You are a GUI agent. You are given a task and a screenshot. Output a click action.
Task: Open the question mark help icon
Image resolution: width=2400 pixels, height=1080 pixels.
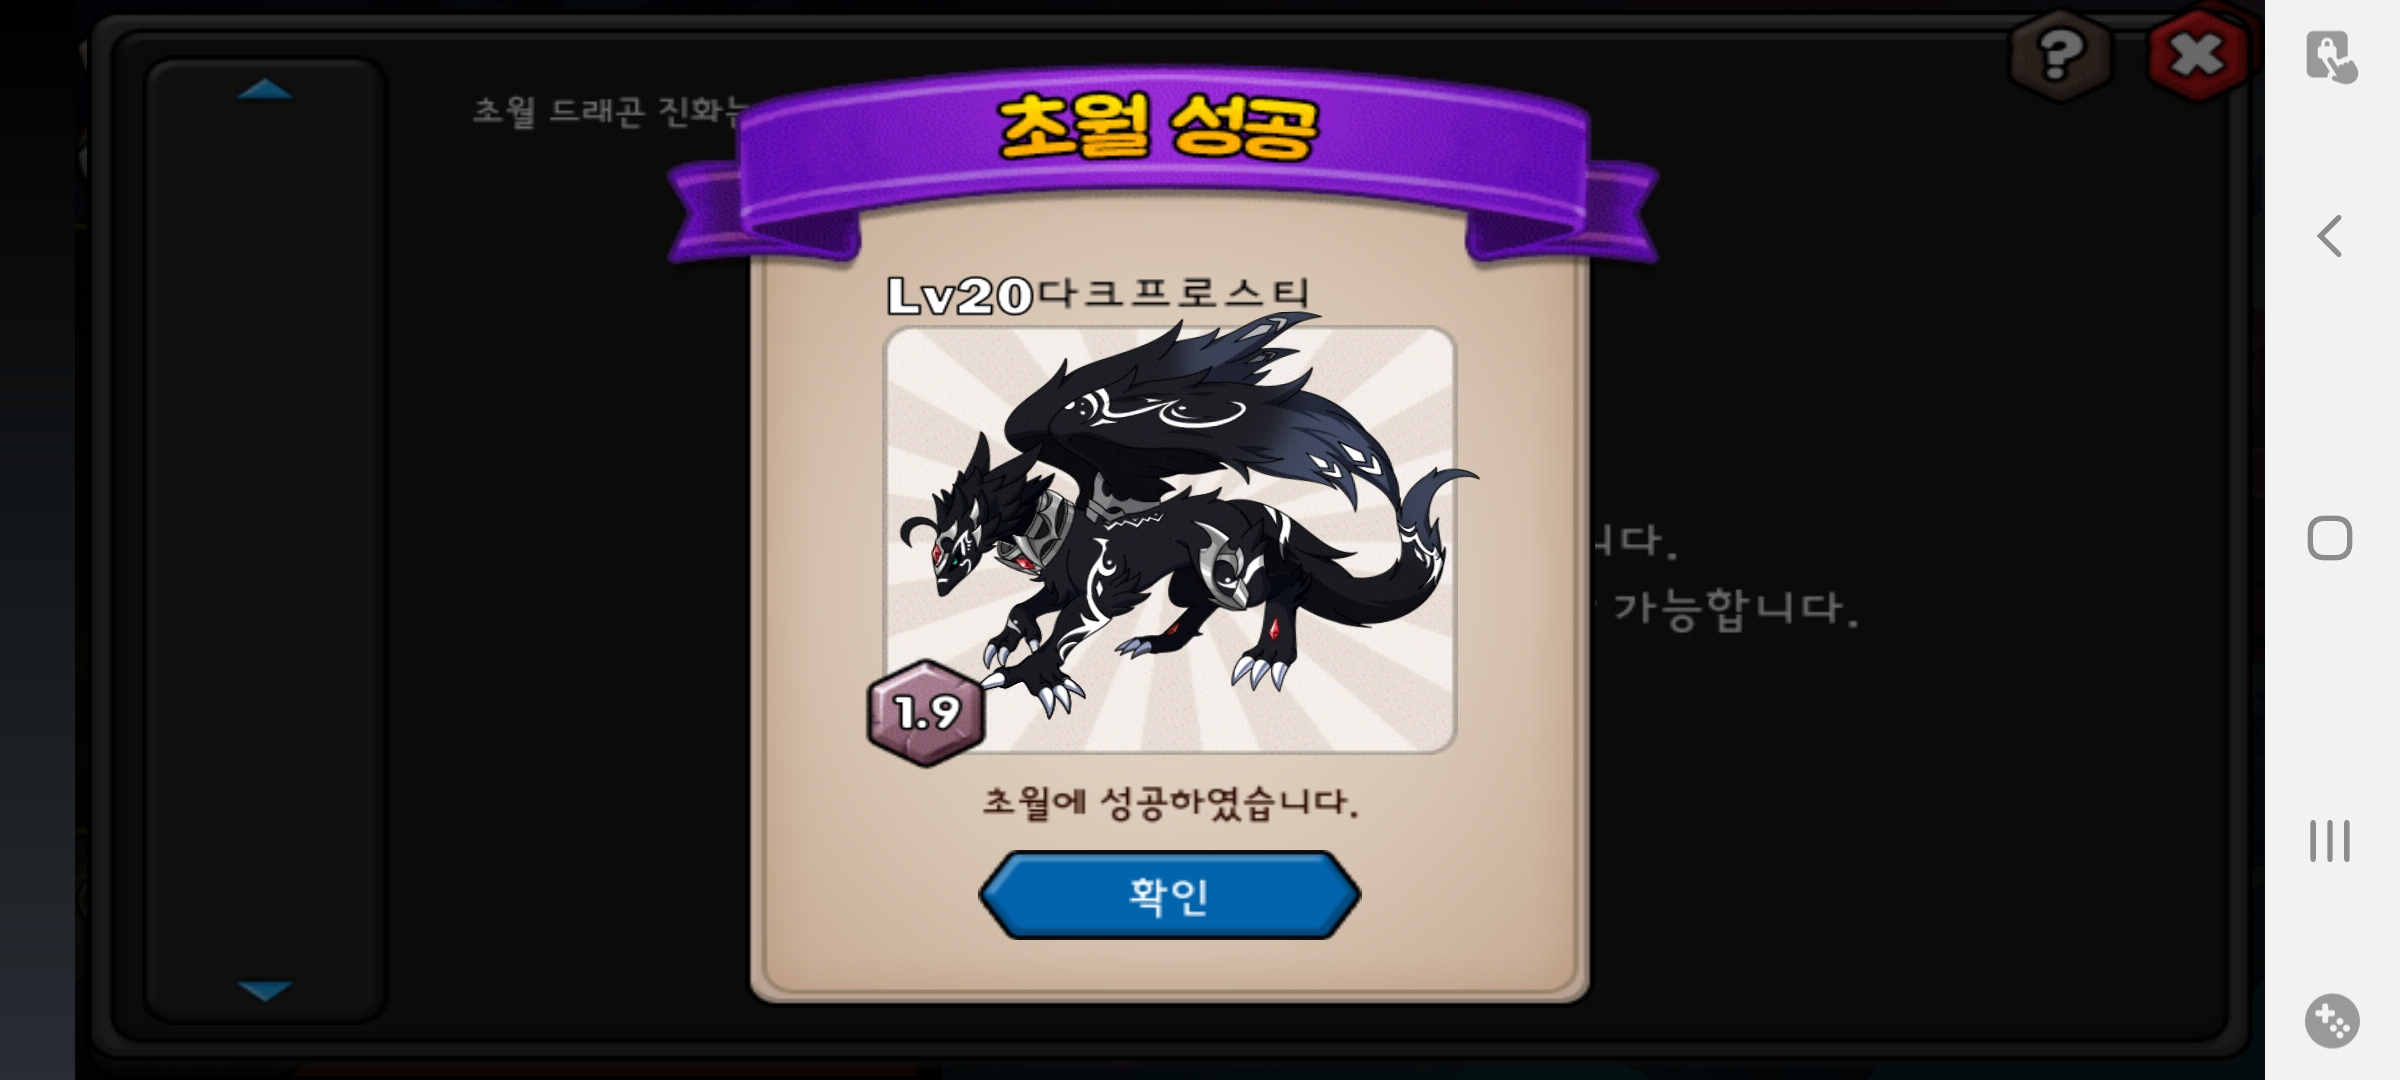[x=2060, y=55]
